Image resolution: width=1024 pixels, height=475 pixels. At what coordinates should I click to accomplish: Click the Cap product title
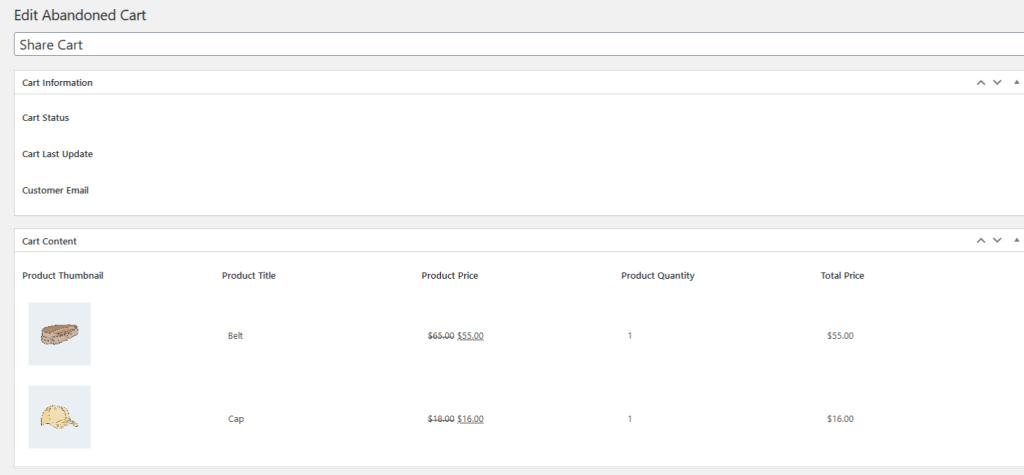pos(235,419)
